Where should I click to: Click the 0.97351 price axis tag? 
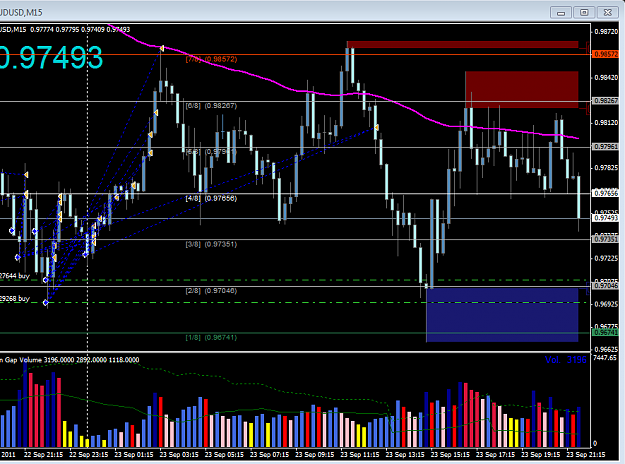(x=605, y=239)
